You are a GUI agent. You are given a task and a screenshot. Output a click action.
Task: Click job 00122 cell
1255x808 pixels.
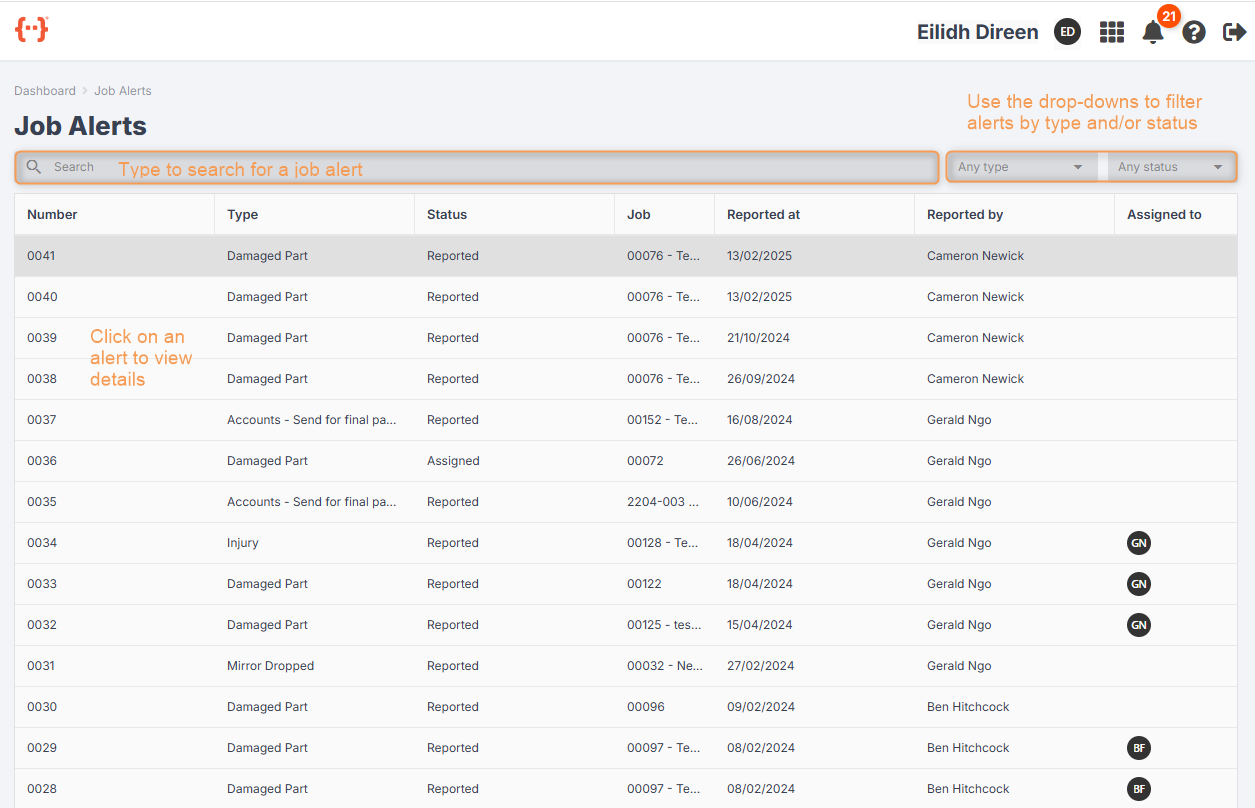tap(644, 584)
